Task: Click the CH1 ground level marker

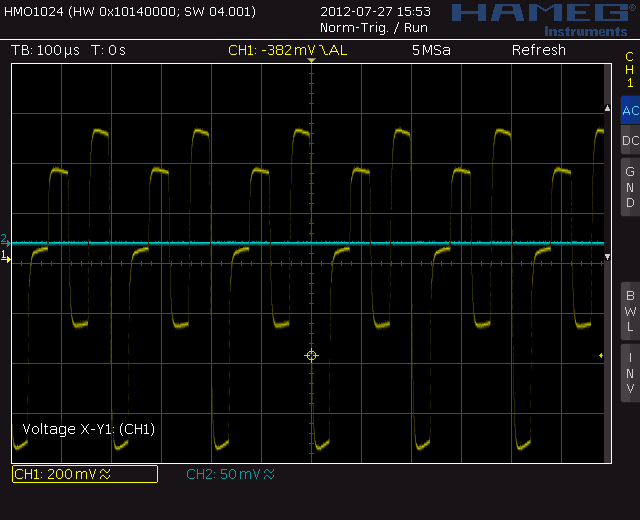Action: pos(5,258)
